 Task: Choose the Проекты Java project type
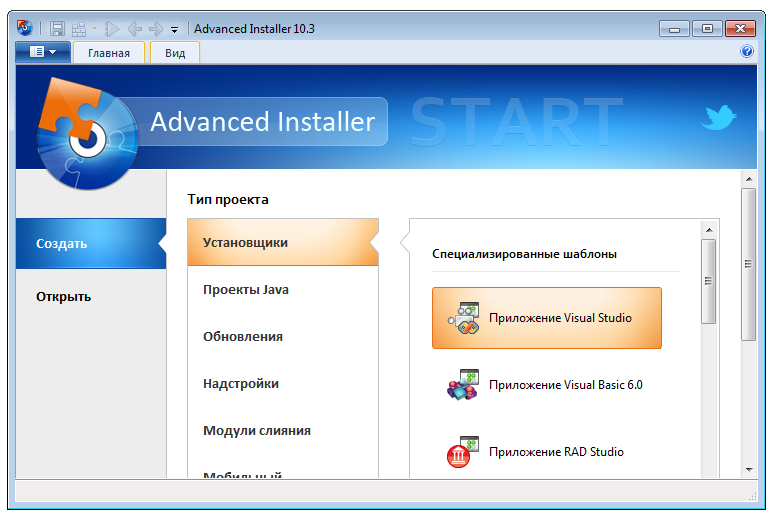coord(283,289)
